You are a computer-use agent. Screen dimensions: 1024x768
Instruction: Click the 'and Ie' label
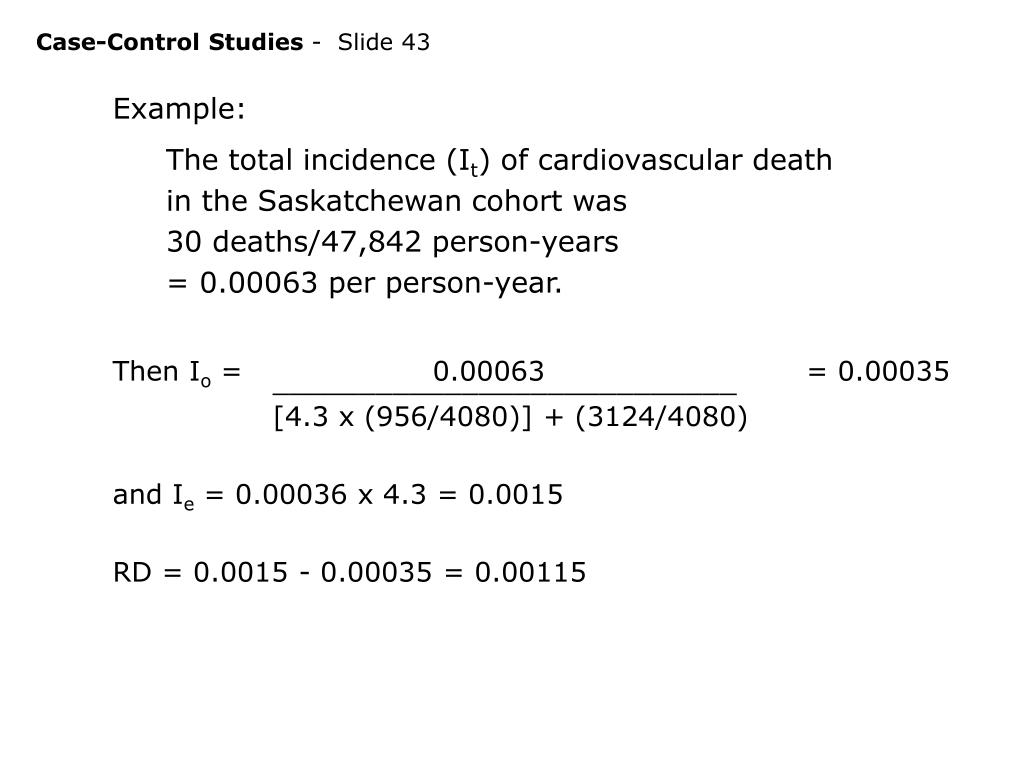pyautogui.click(x=153, y=495)
